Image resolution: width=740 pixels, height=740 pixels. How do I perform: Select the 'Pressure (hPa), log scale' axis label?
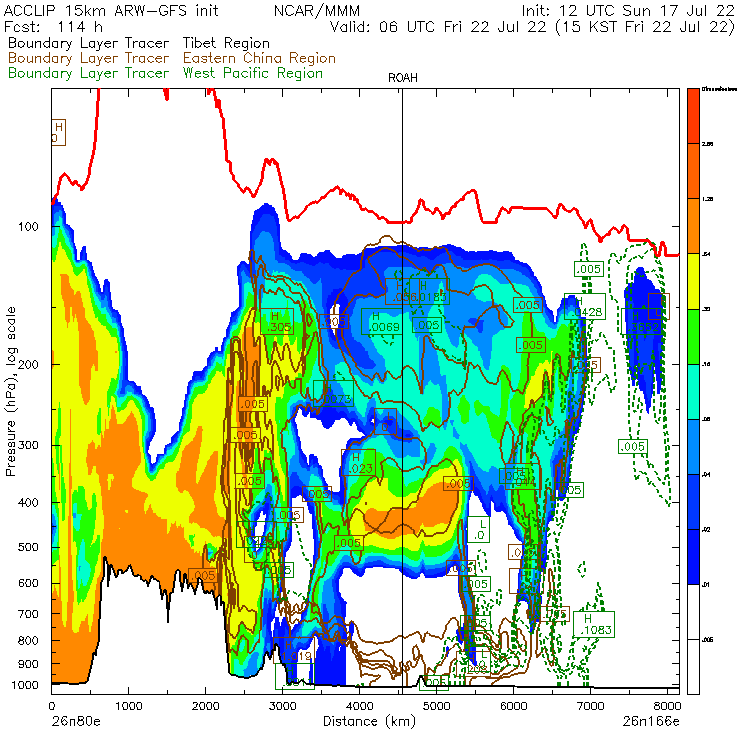pos(11,391)
